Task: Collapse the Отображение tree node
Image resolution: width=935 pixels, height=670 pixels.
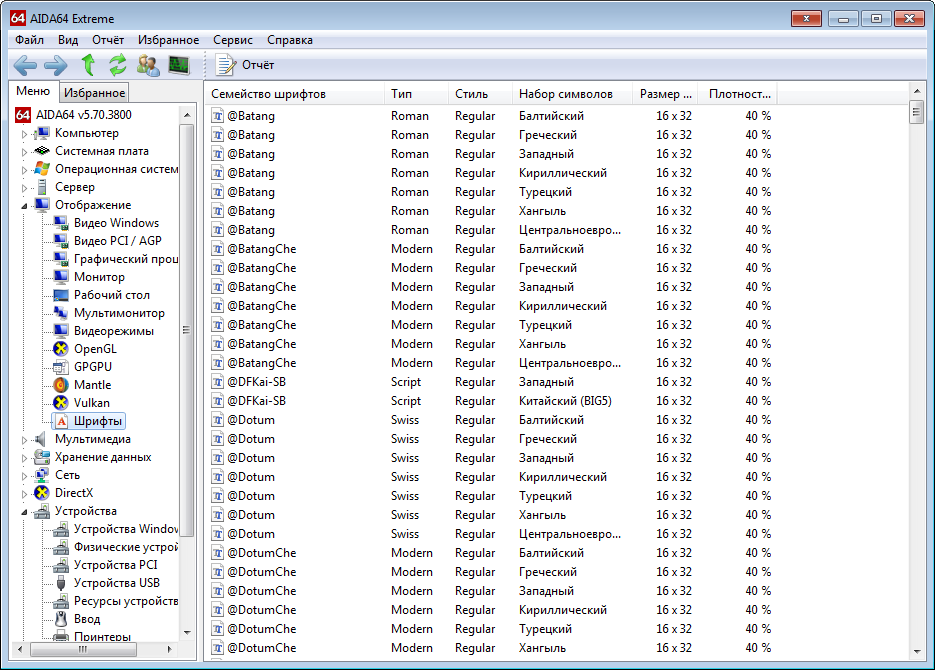Action: pos(24,206)
